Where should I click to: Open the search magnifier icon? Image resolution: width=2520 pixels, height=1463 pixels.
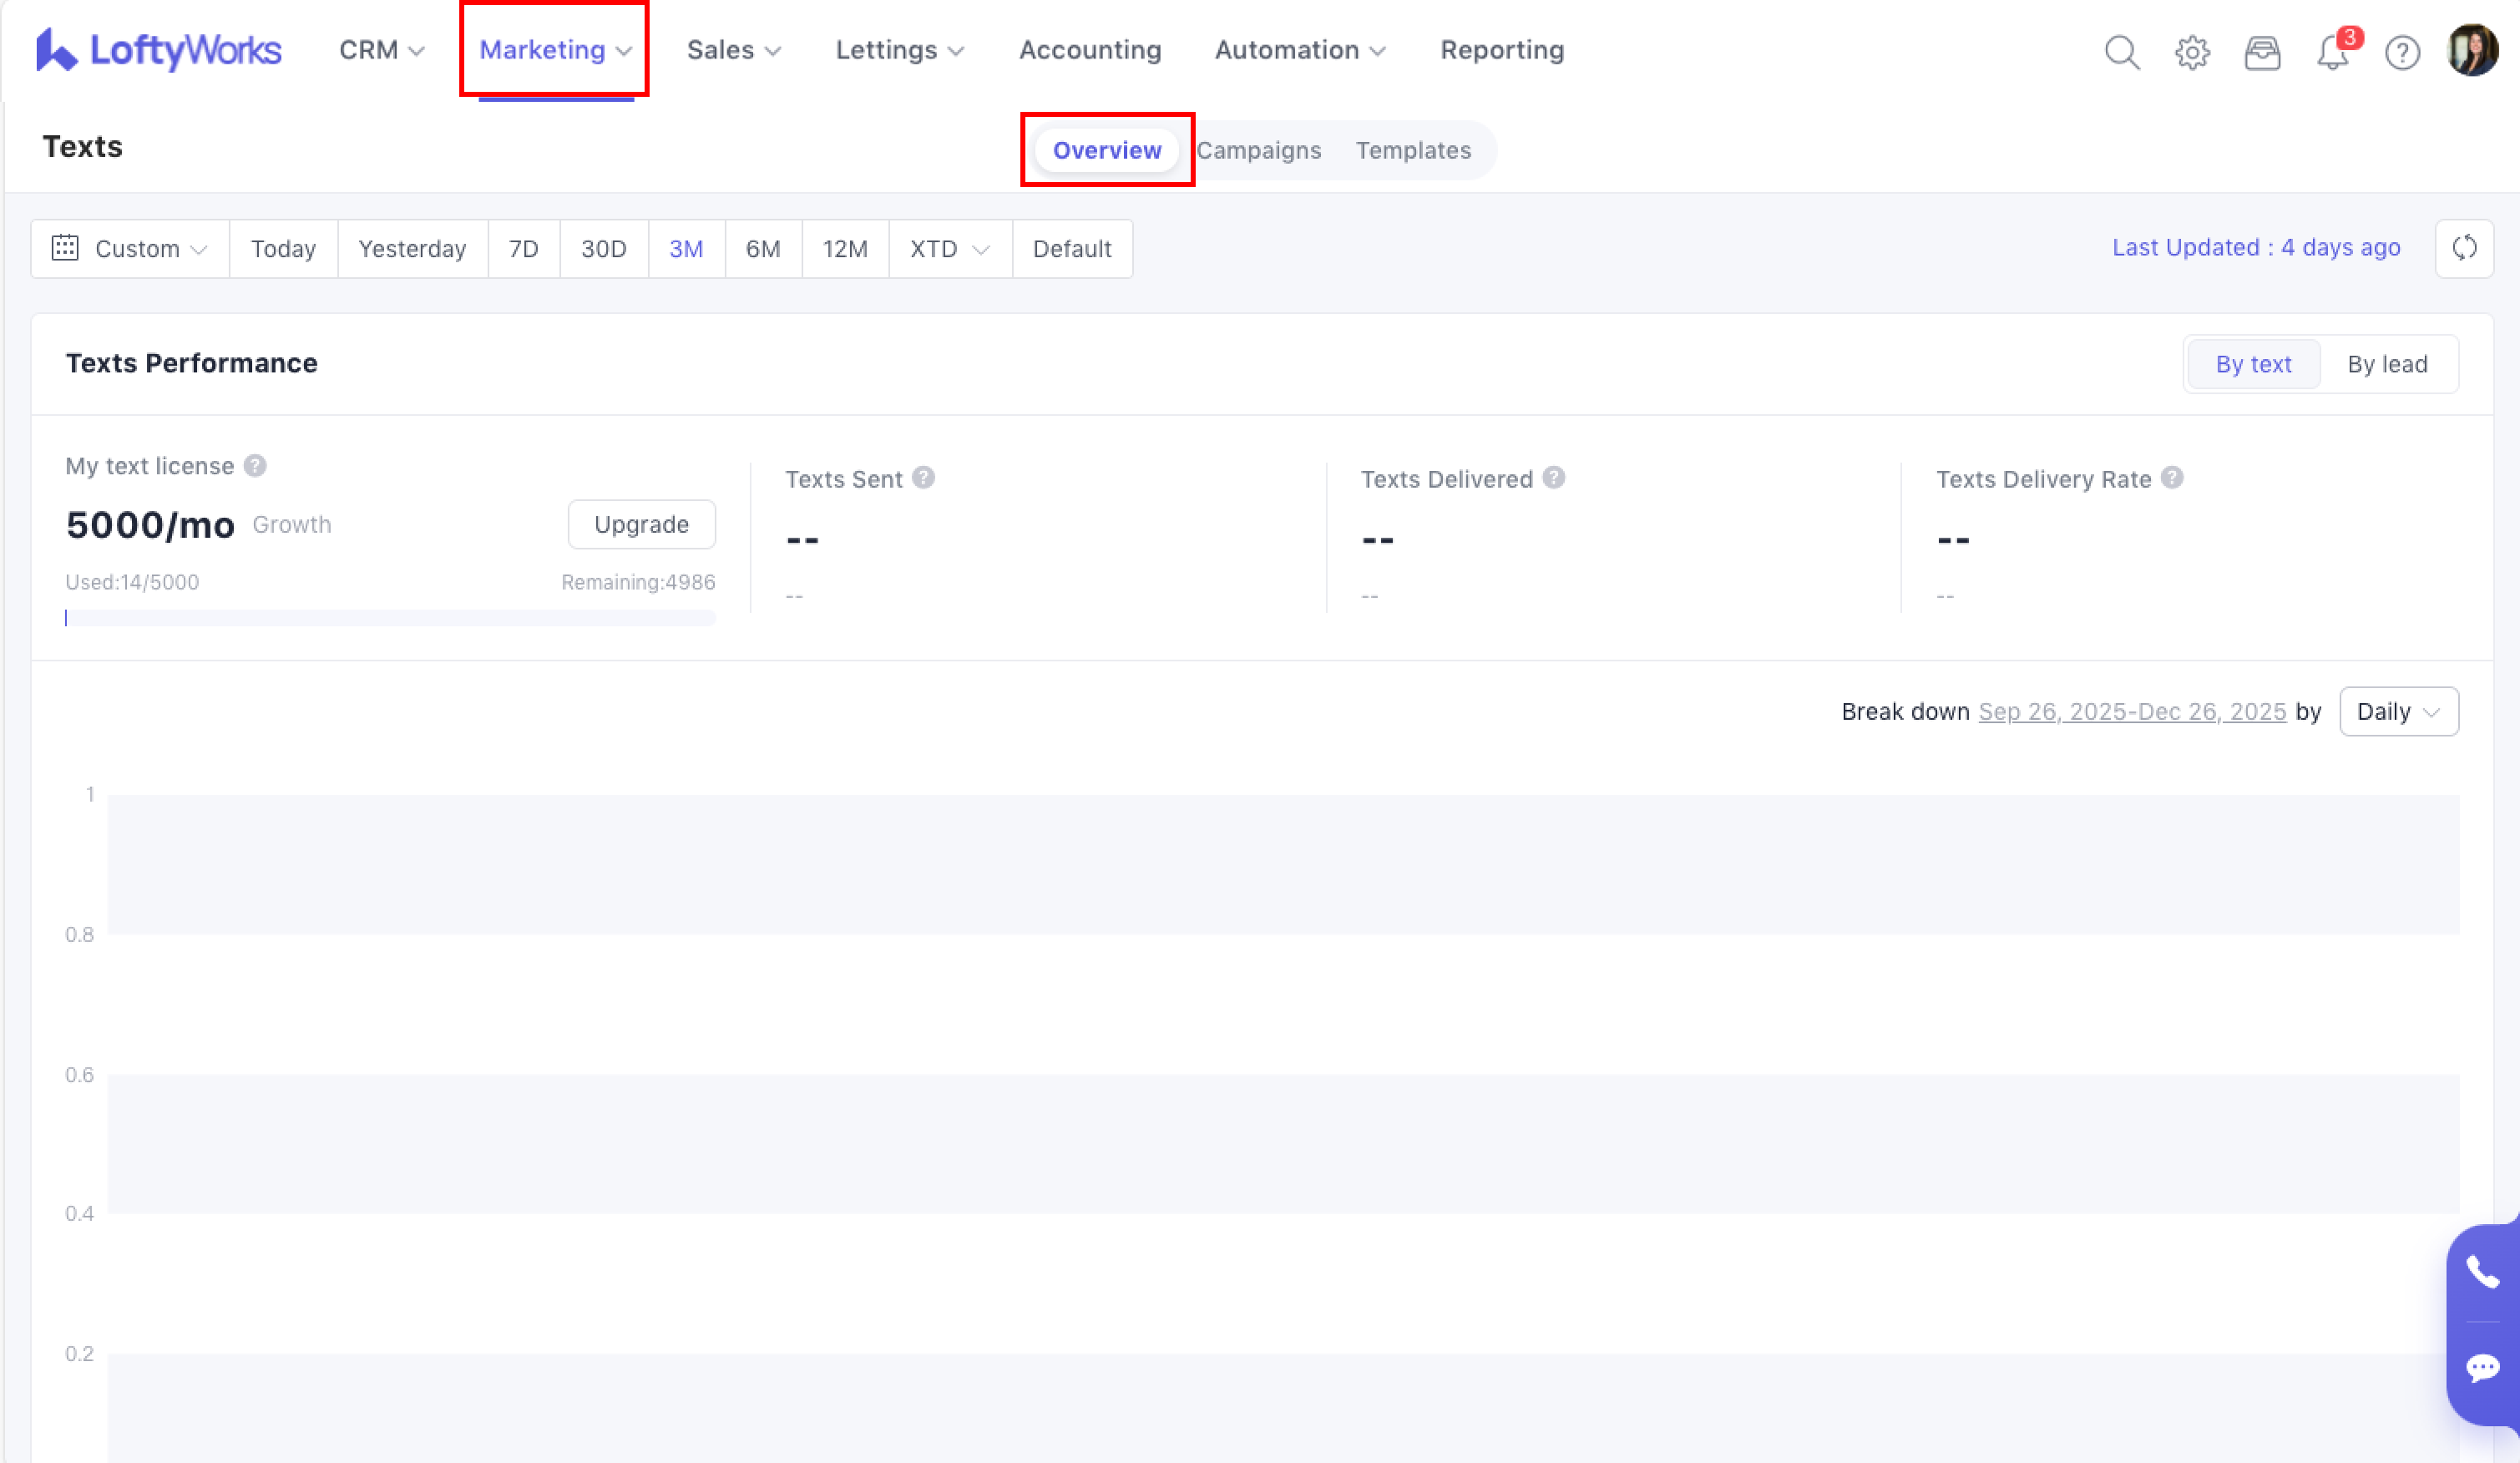2121,52
